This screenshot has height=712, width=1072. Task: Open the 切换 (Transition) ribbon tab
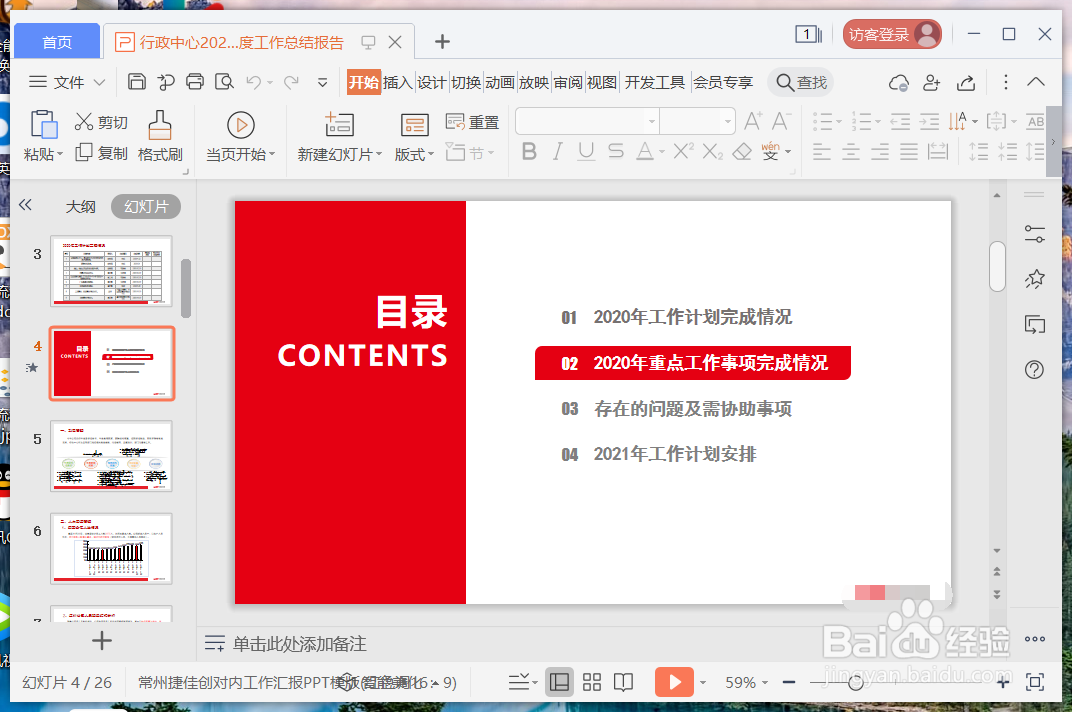(466, 83)
